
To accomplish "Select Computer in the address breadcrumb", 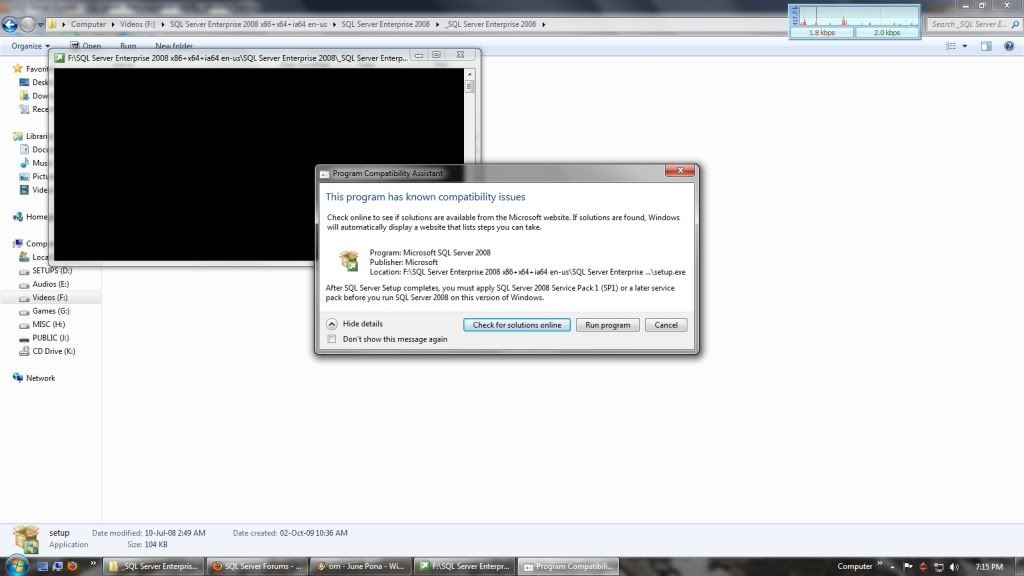I will coord(88,24).
